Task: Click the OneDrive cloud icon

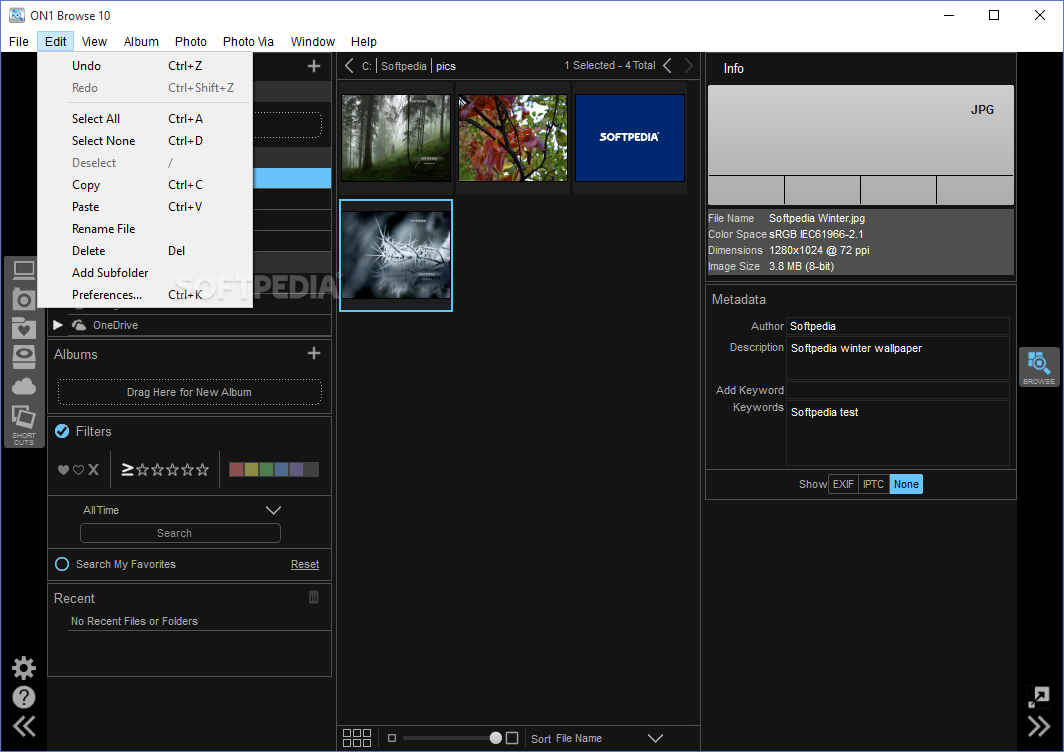Action: (x=79, y=325)
